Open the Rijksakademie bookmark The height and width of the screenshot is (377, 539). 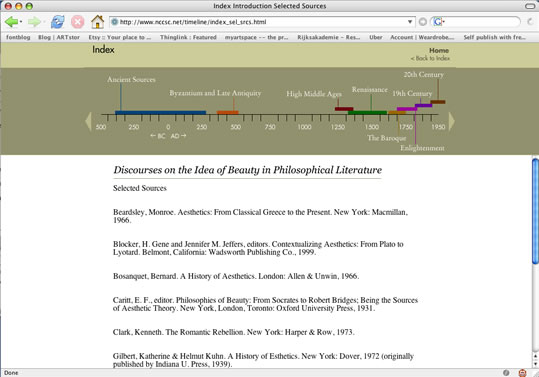click(x=329, y=37)
